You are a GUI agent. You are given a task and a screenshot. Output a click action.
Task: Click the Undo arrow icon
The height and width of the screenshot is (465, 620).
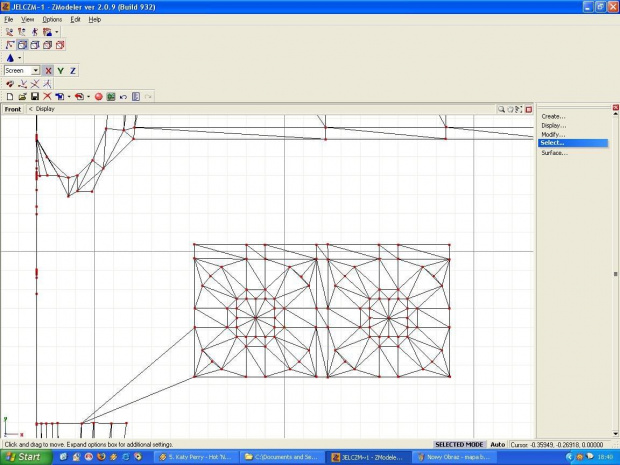tap(123, 97)
